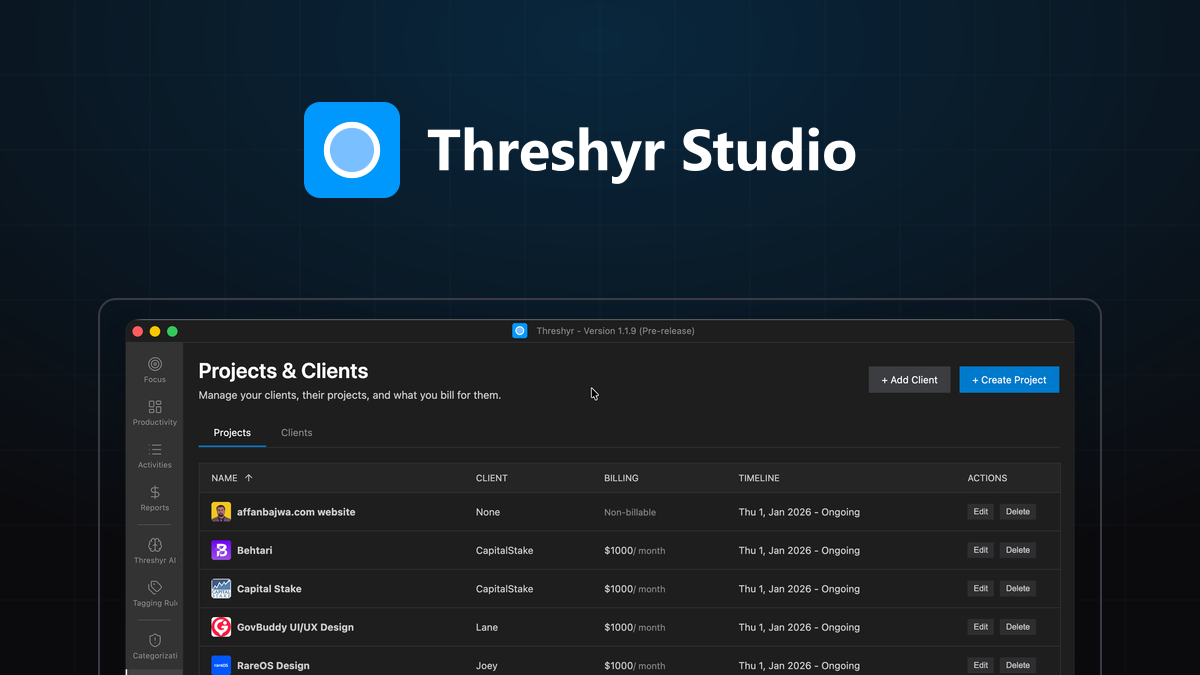
Task: Click the GovBuddy UI/UX Design project logo
Action: pyautogui.click(x=221, y=627)
